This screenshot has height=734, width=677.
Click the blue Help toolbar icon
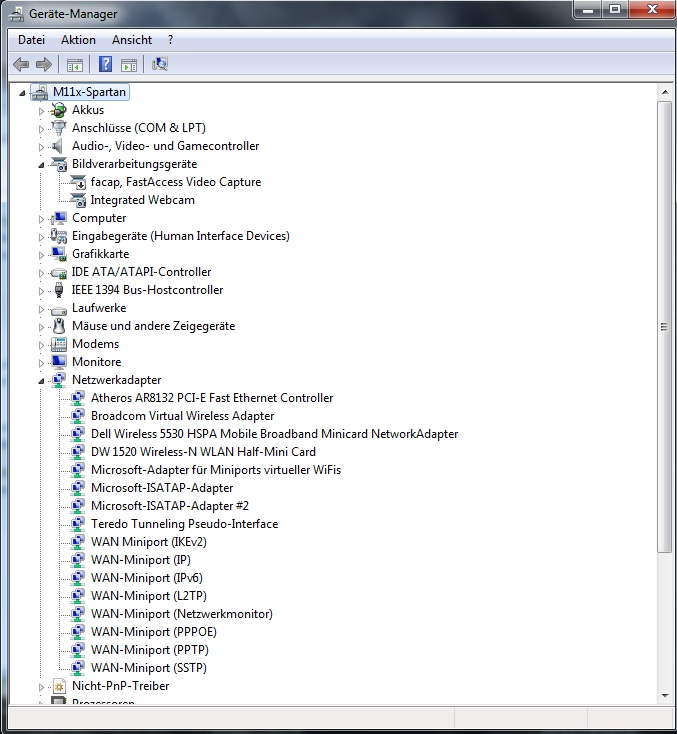pos(105,65)
